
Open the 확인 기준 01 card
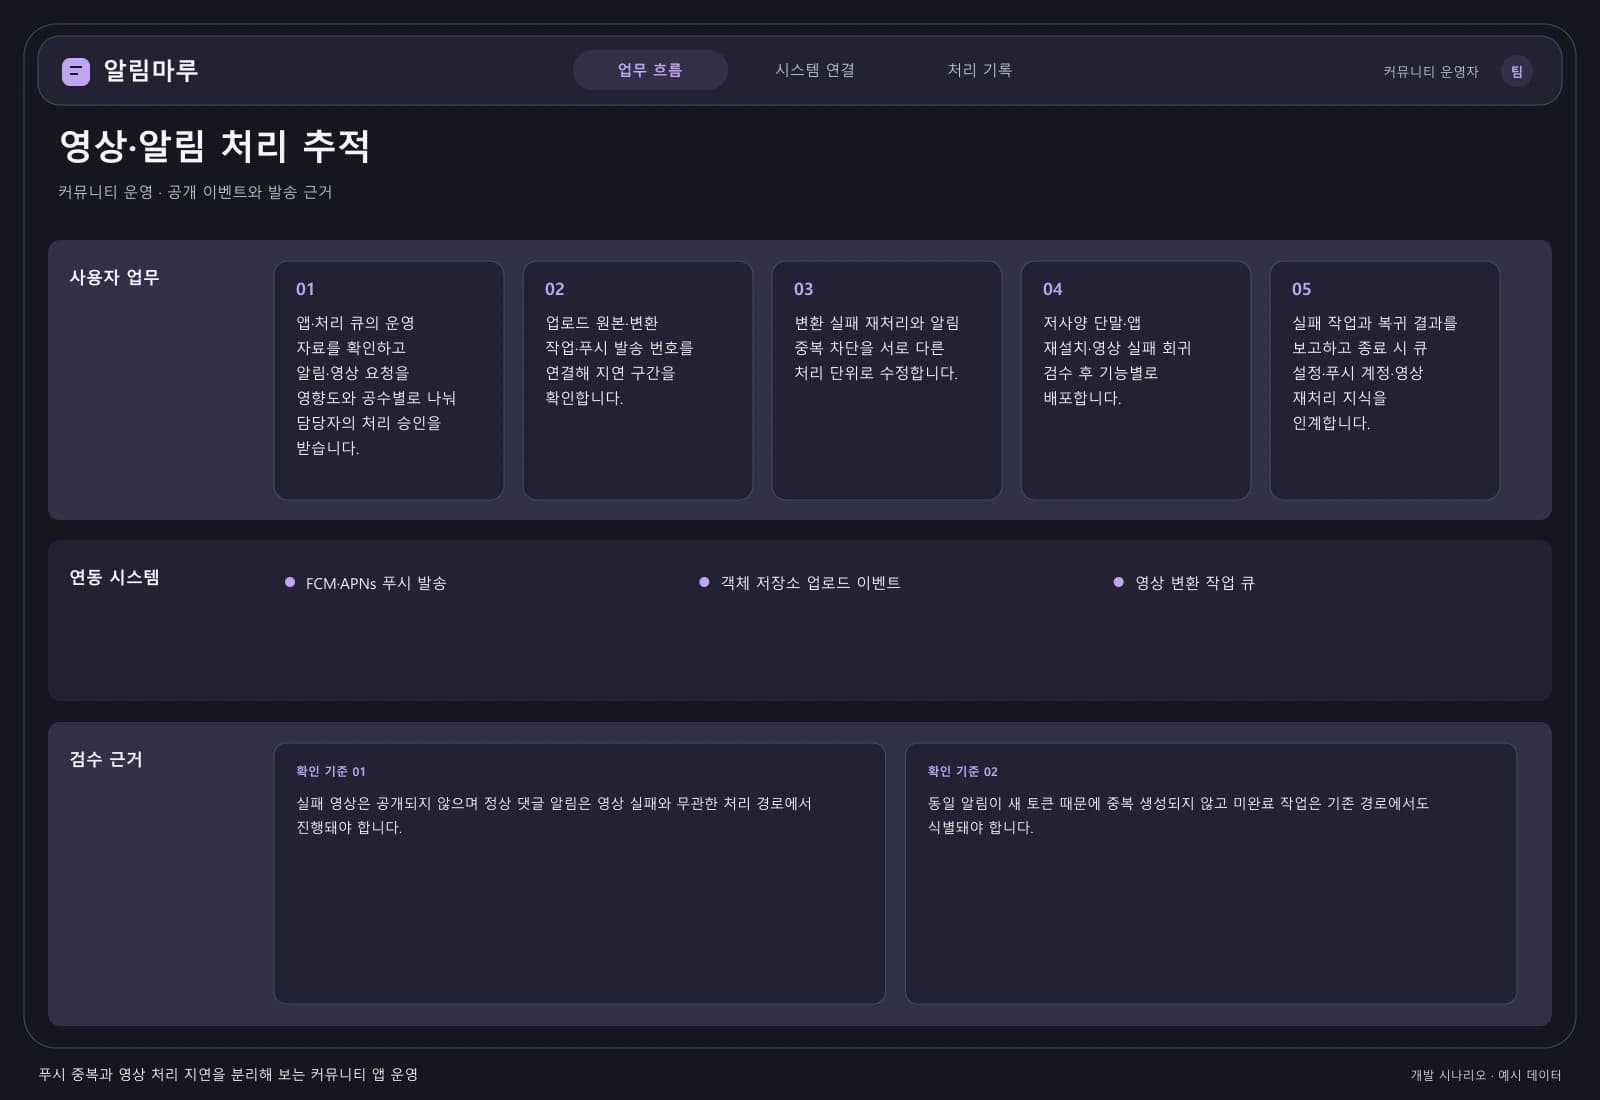pyautogui.click(x=580, y=873)
